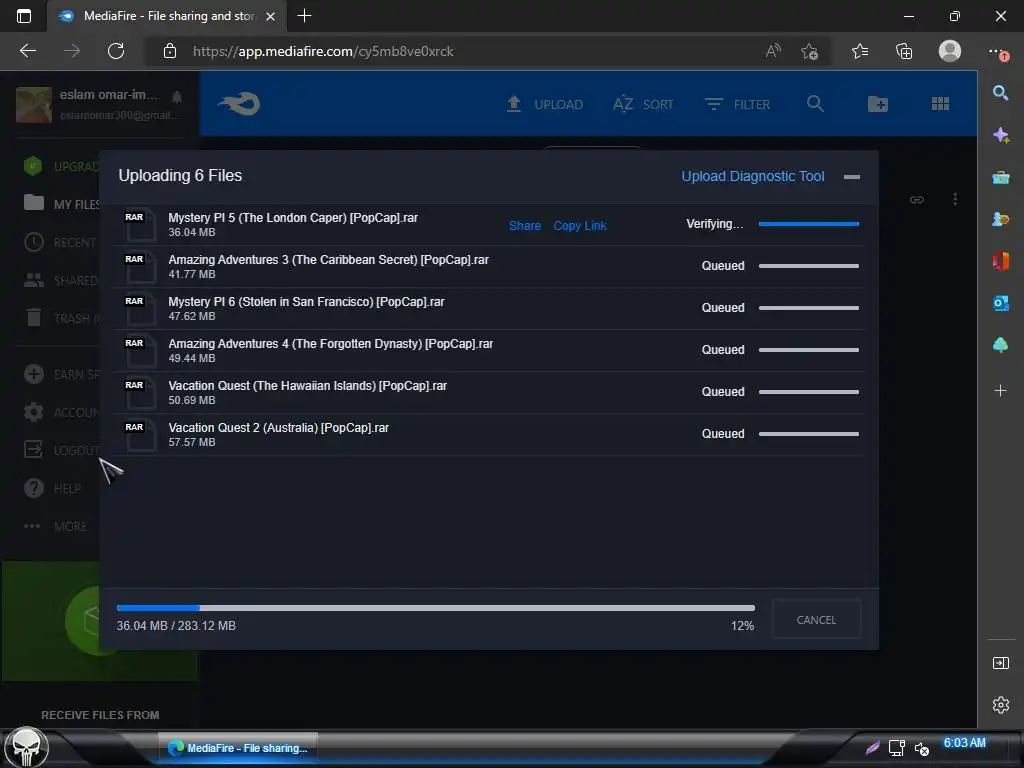
Task: Click the new folder icon
Action: click(878, 103)
